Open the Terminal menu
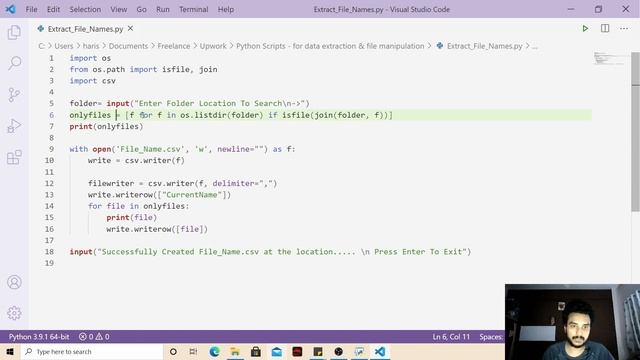The image size is (640, 360). [193, 9]
